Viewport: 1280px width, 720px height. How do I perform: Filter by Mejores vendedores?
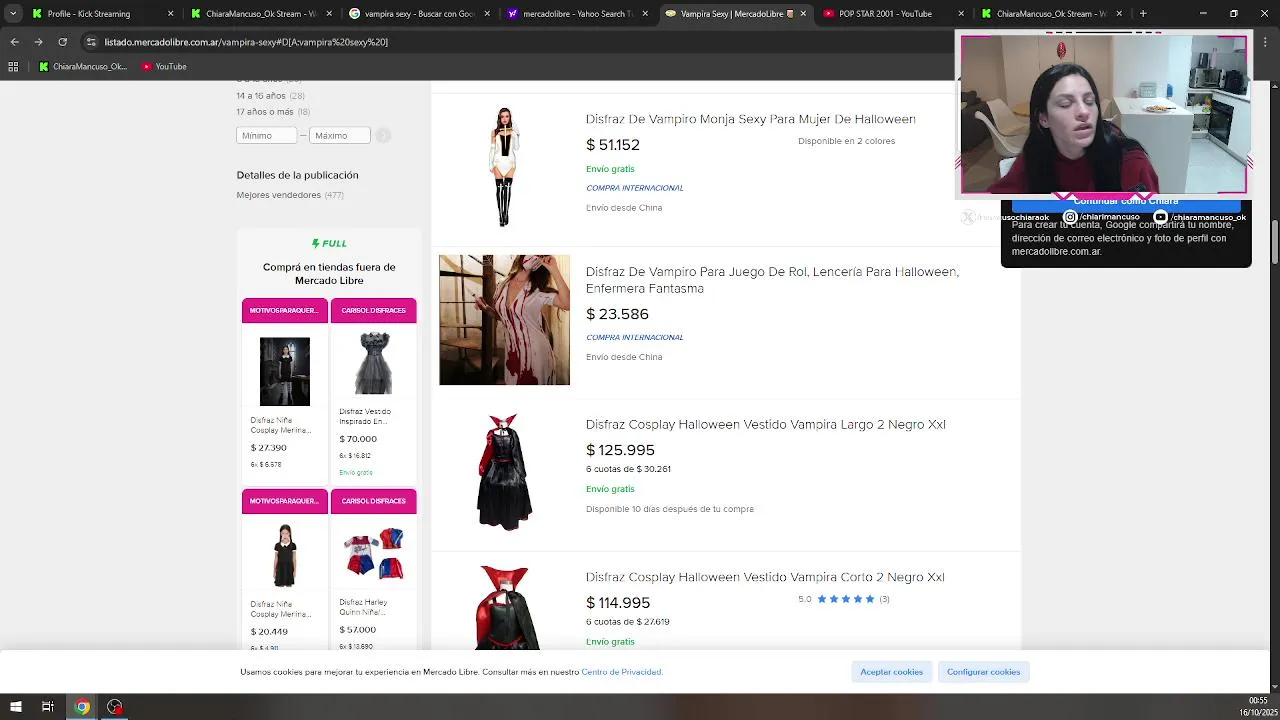(x=290, y=195)
